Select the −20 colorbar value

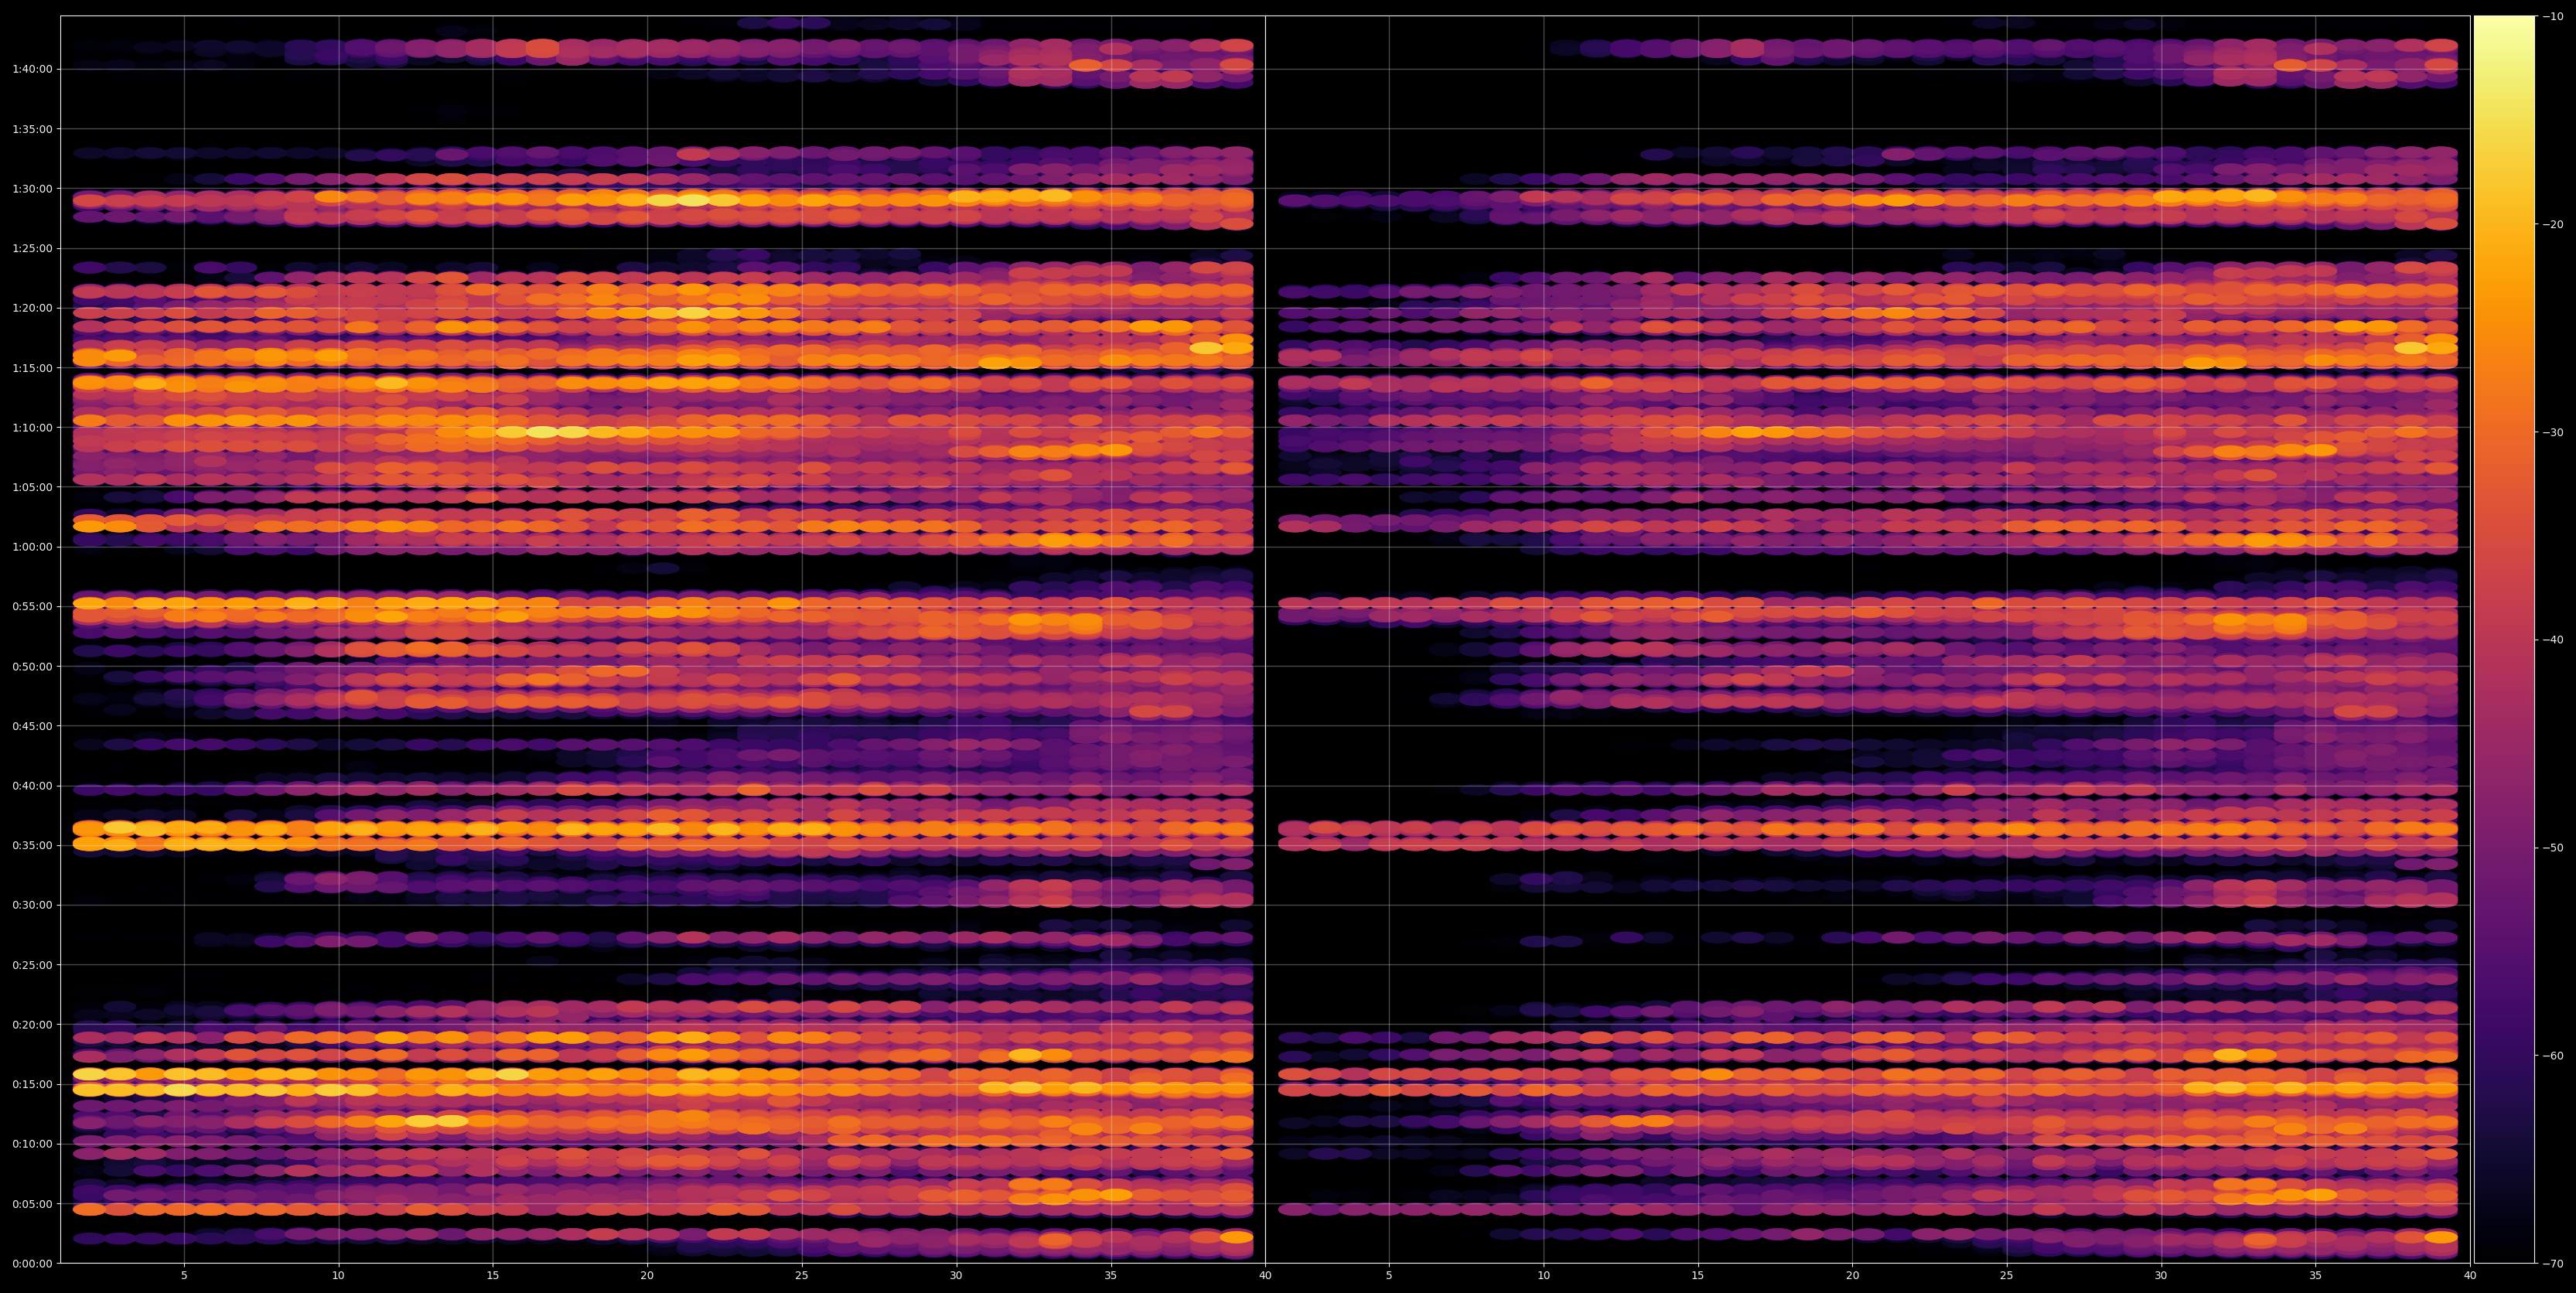(2553, 224)
